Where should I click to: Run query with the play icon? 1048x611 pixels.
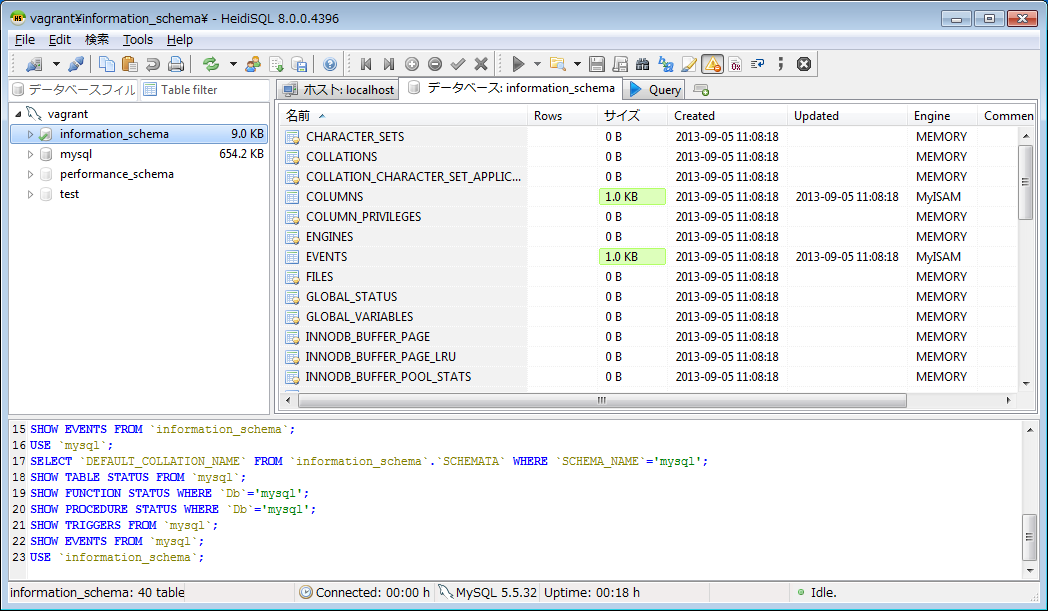click(x=518, y=64)
